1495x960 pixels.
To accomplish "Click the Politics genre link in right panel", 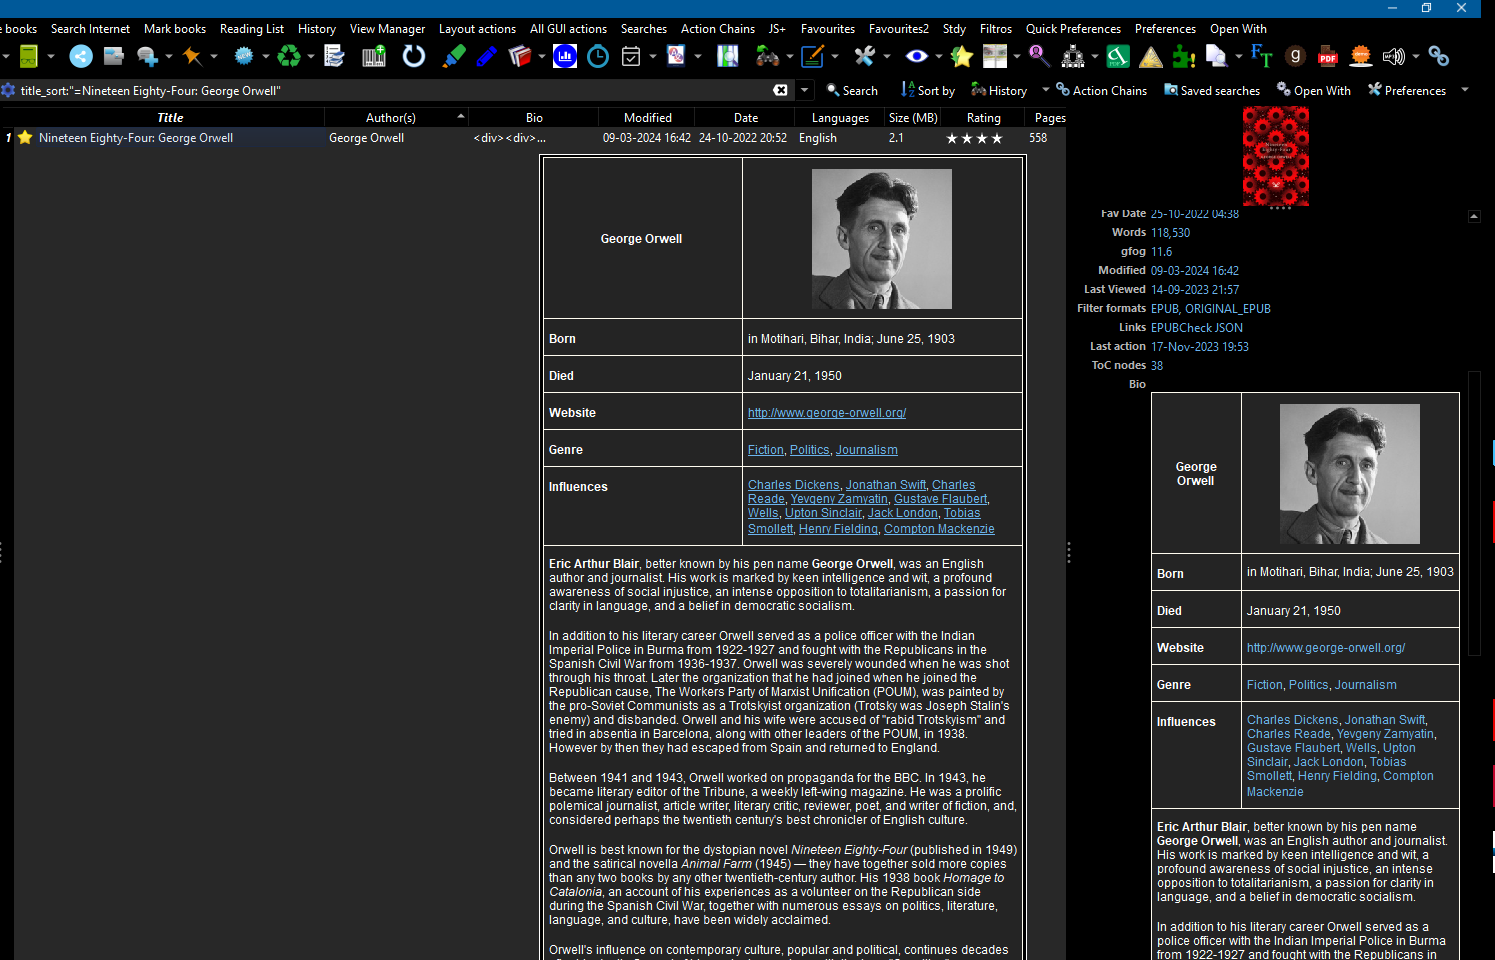I will pos(1308,685).
